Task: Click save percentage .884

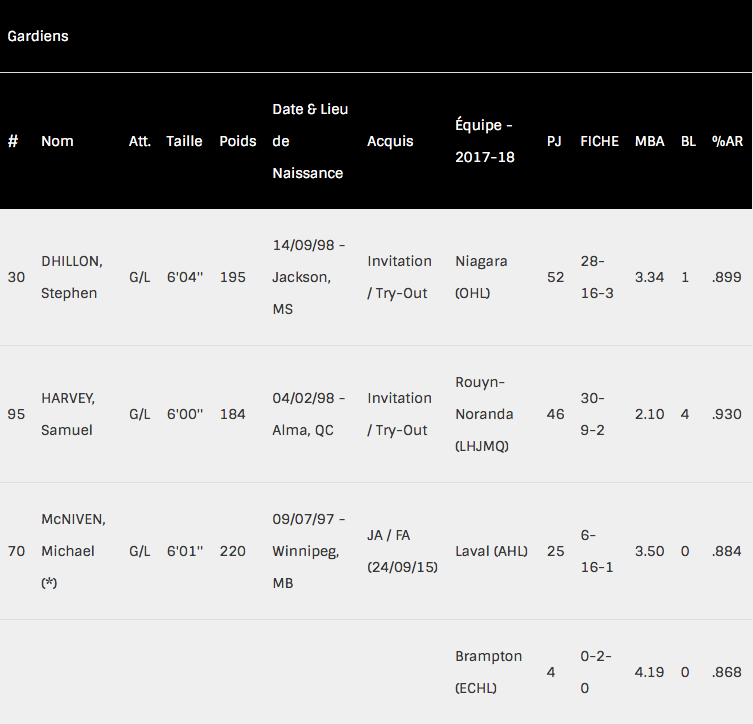Action: point(727,551)
